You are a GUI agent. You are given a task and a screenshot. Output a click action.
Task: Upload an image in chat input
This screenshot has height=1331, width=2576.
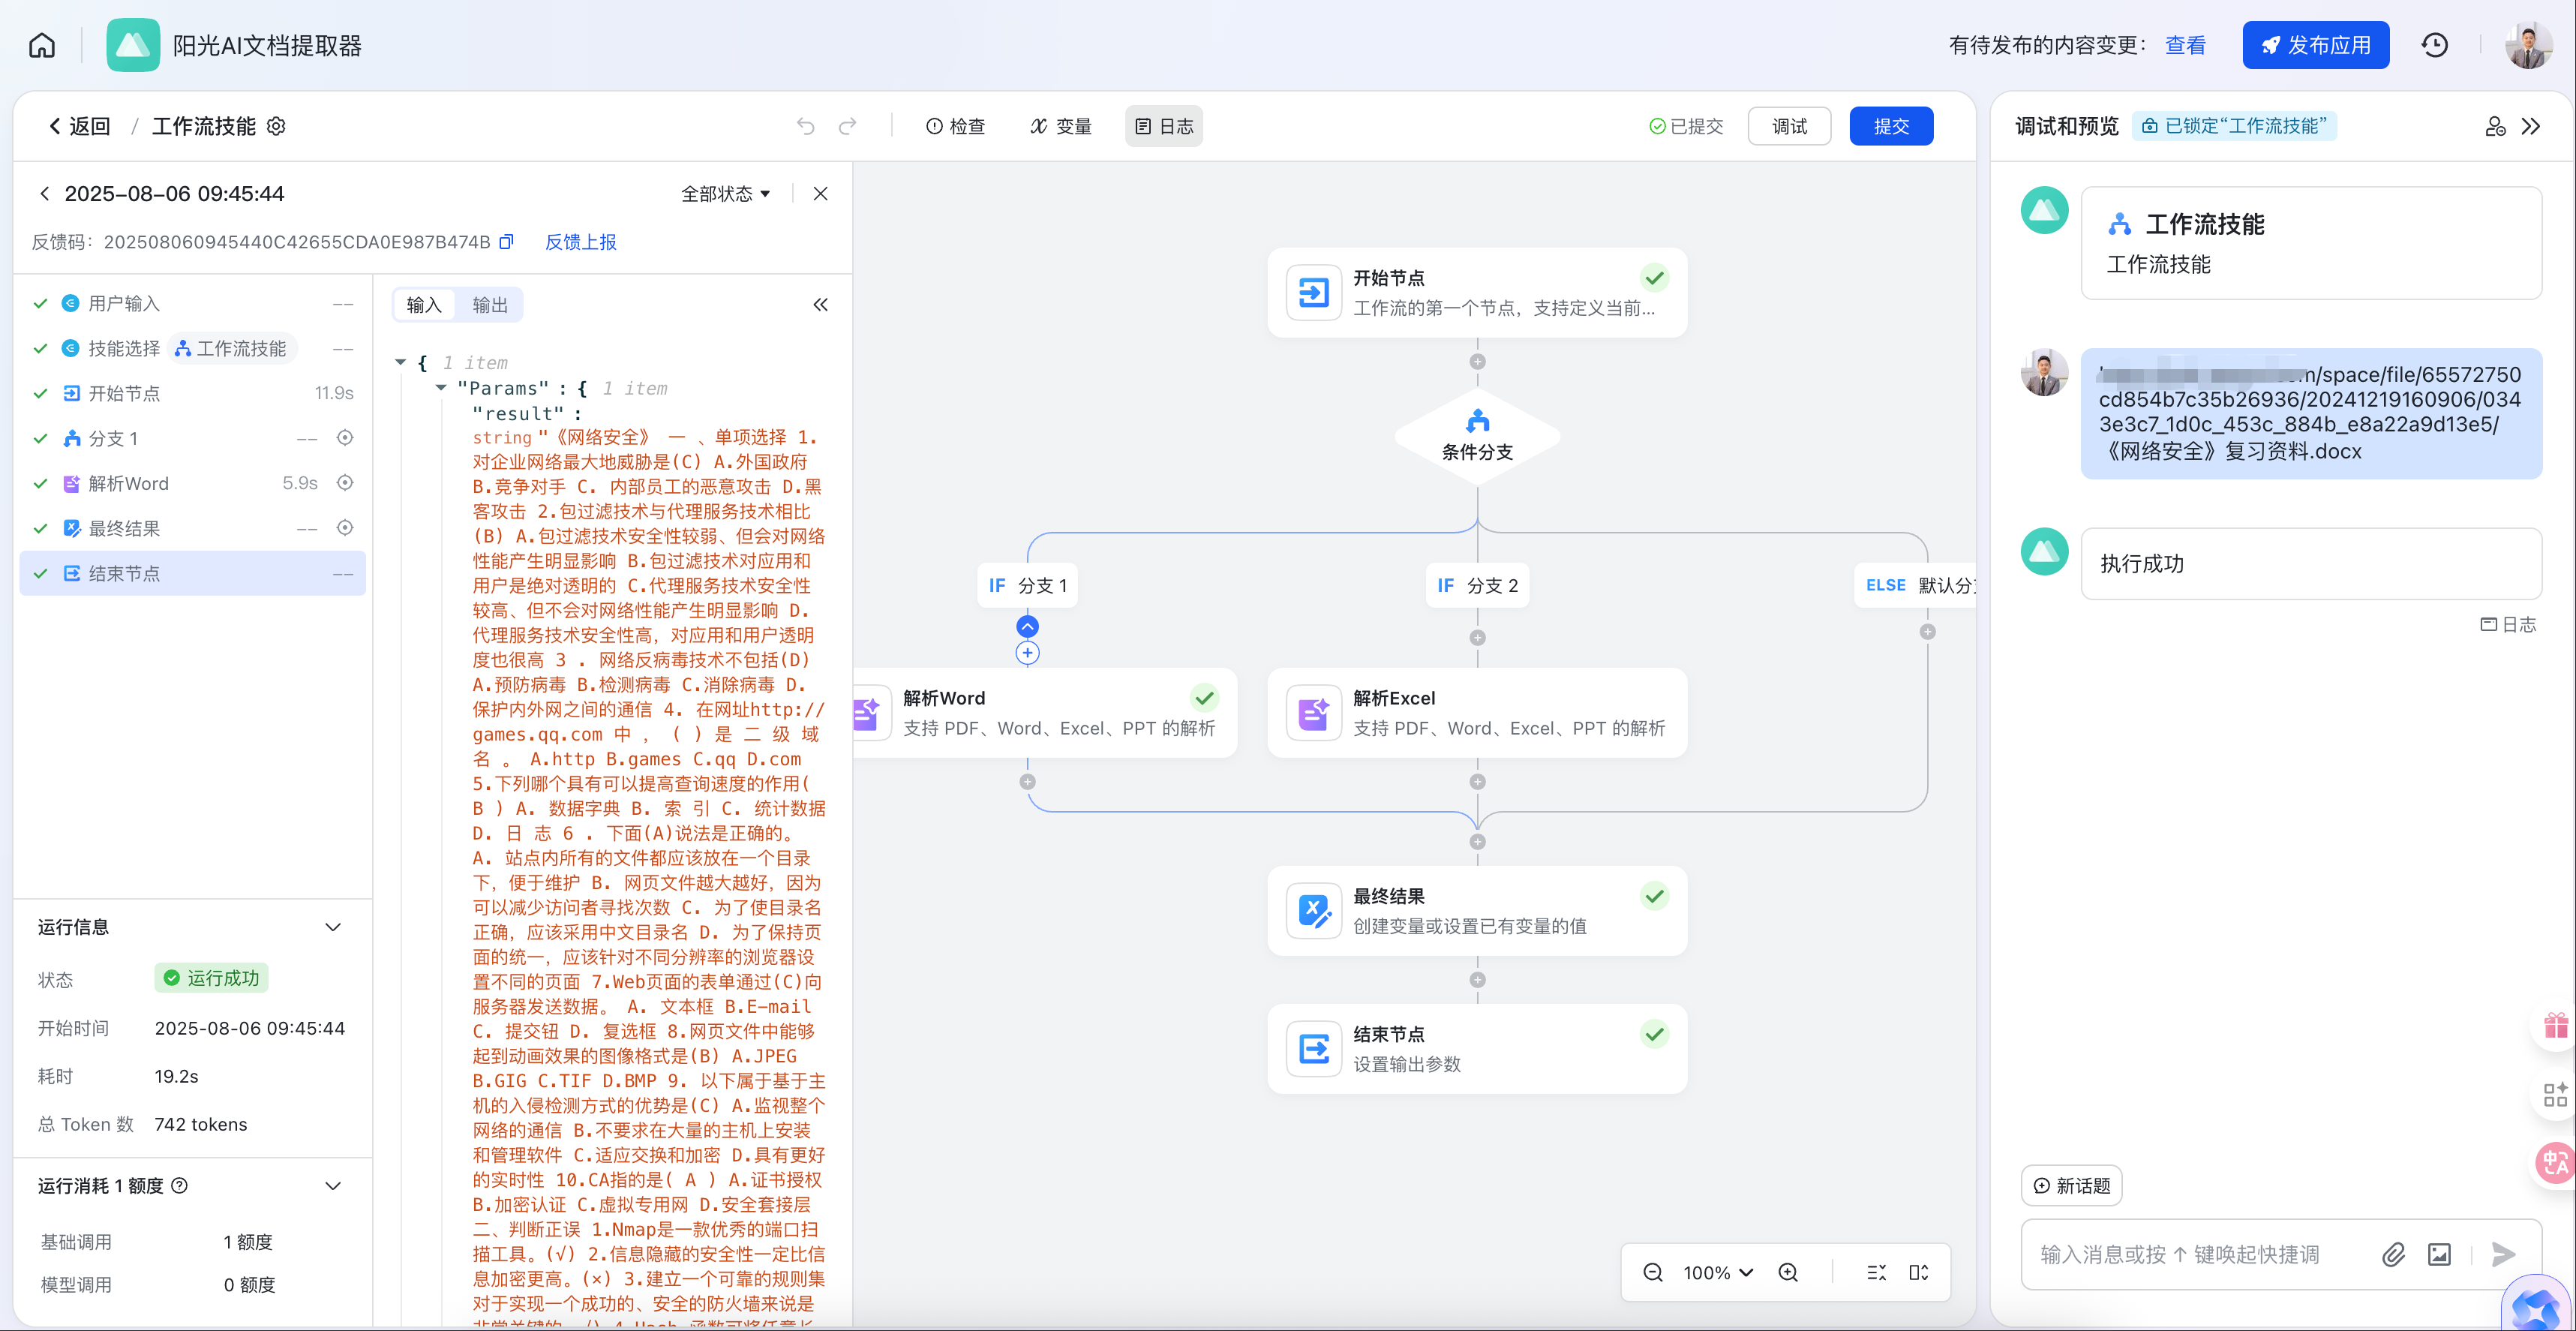(x=2440, y=1254)
